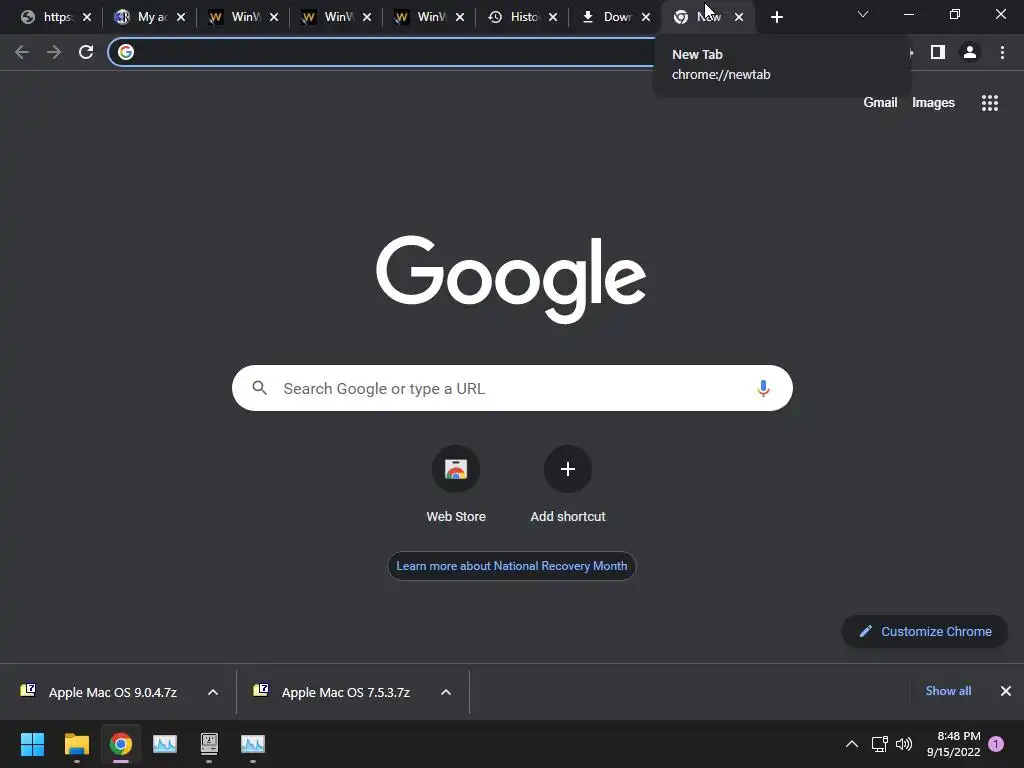The height and width of the screenshot is (768, 1024).
Task: Click the Customize Chrome button
Action: 925,632
